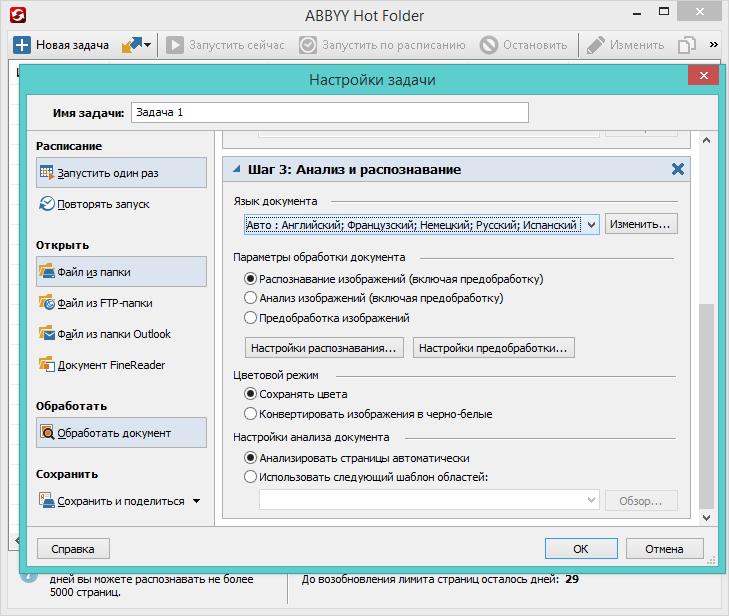Click the ABBYY Hot Folder app logo icon
The height and width of the screenshot is (616, 729).
coord(18,15)
